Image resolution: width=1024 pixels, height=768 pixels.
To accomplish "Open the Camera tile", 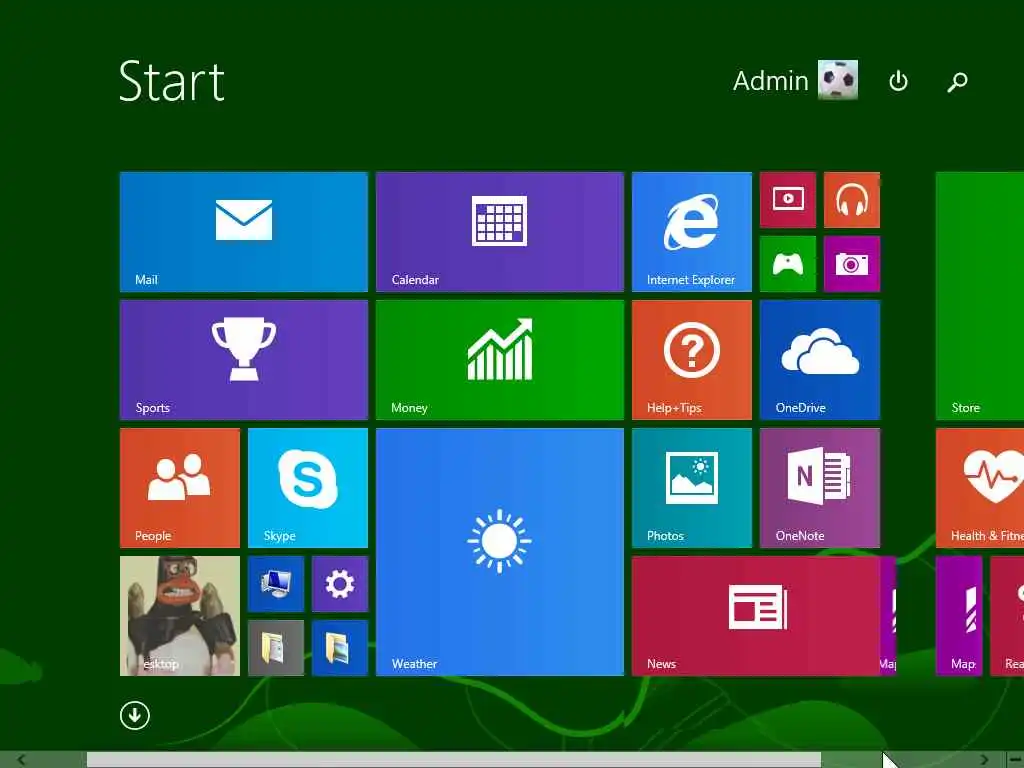I will (x=852, y=264).
